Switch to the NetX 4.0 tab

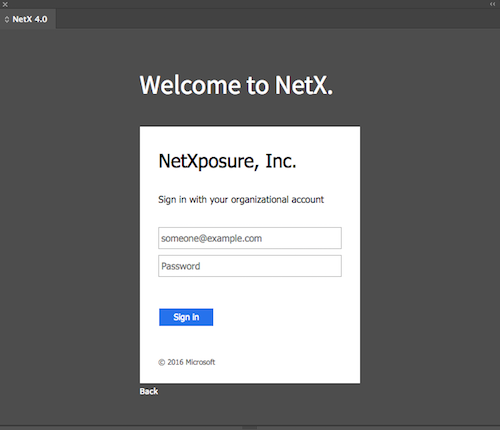click(28, 19)
